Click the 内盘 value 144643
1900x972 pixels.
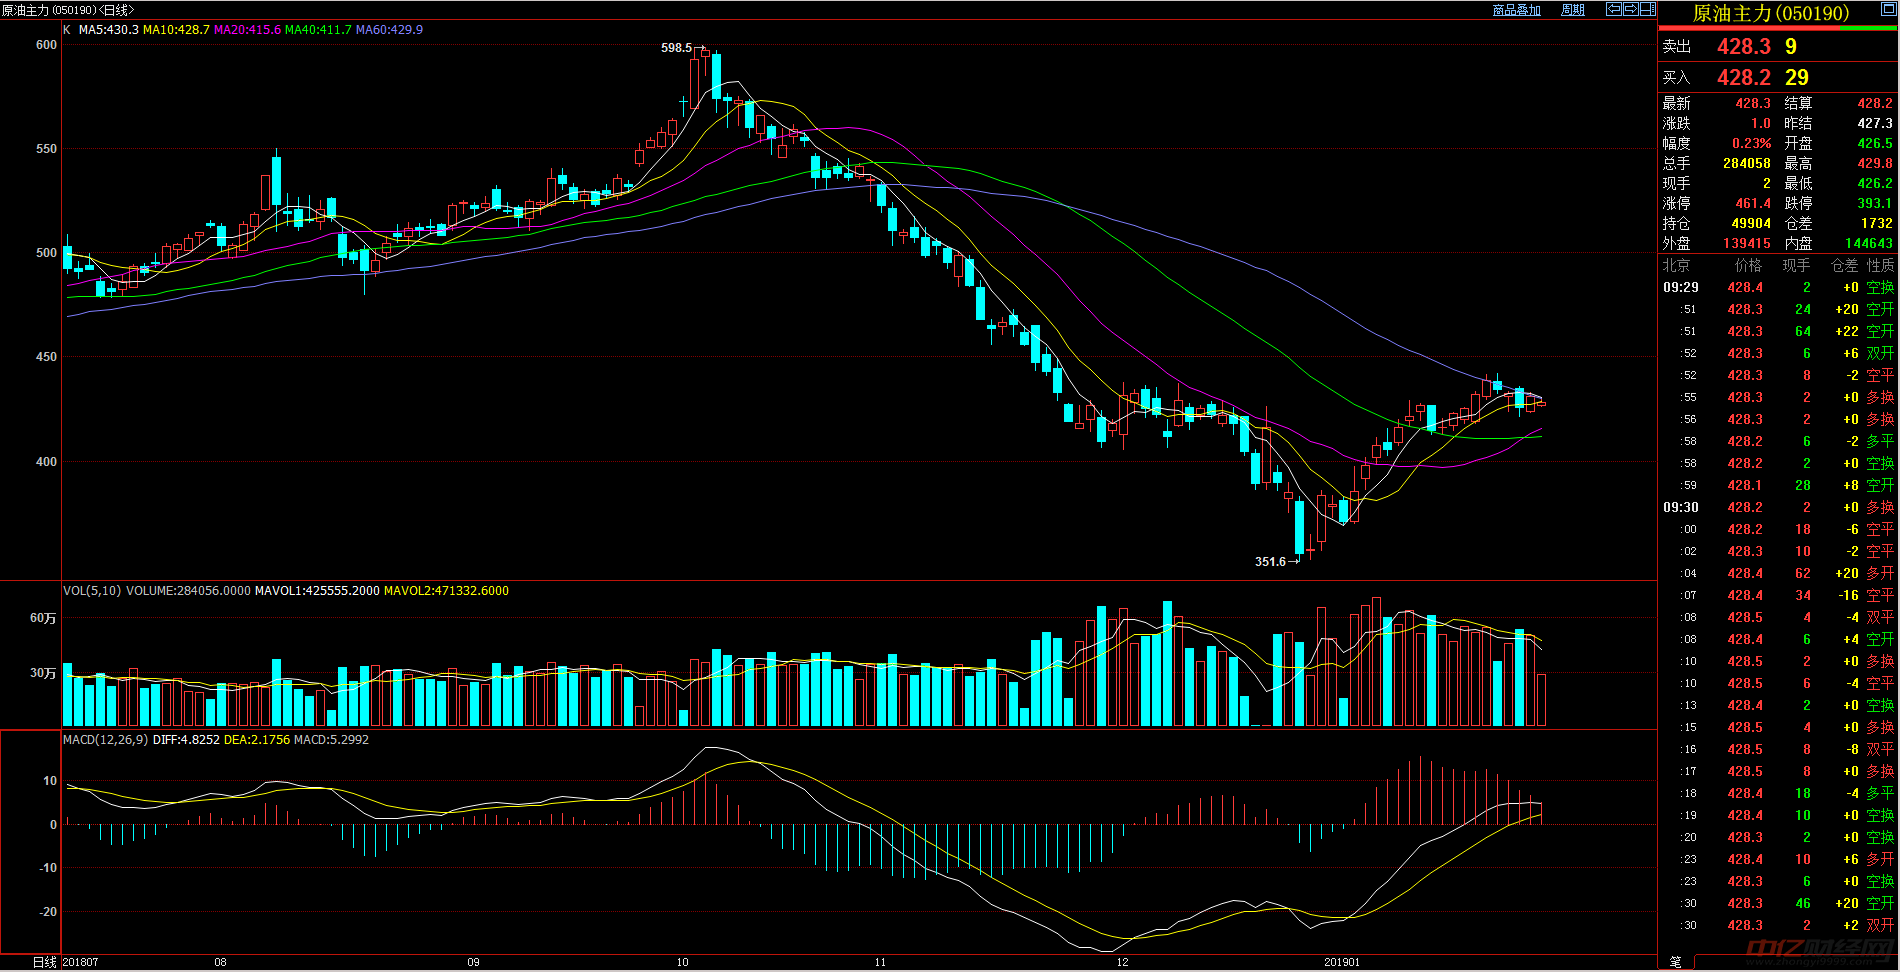click(x=1868, y=243)
